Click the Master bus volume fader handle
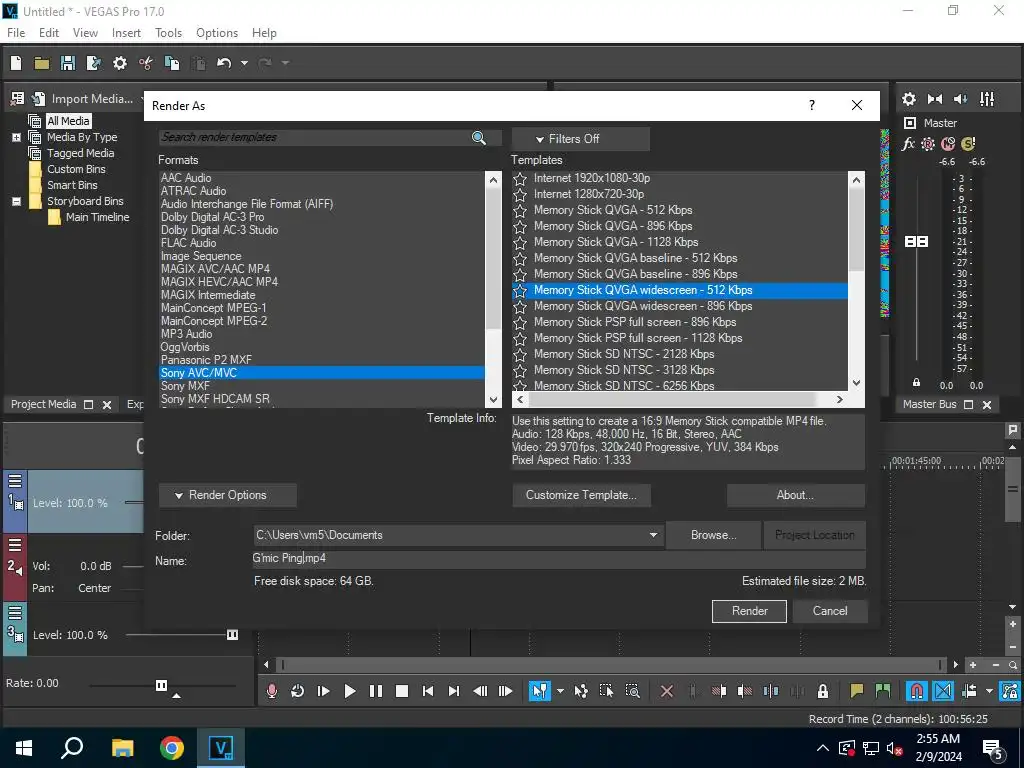The height and width of the screenshot is (768, 1024). 916,242
